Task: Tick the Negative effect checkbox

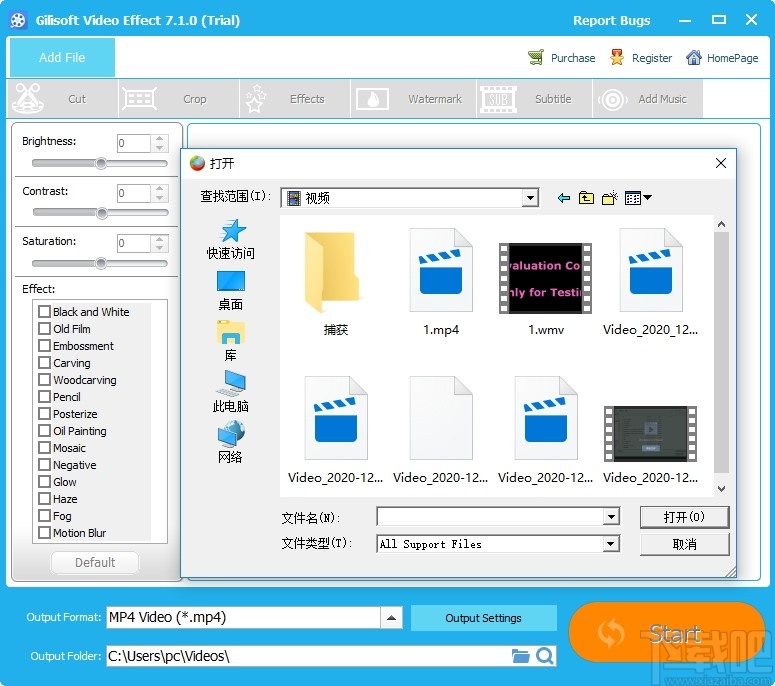Action: pos(44,465)
